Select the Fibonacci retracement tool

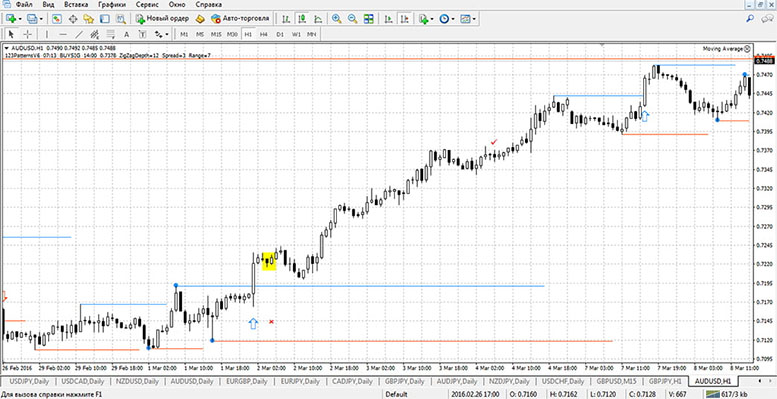(111, 34)
